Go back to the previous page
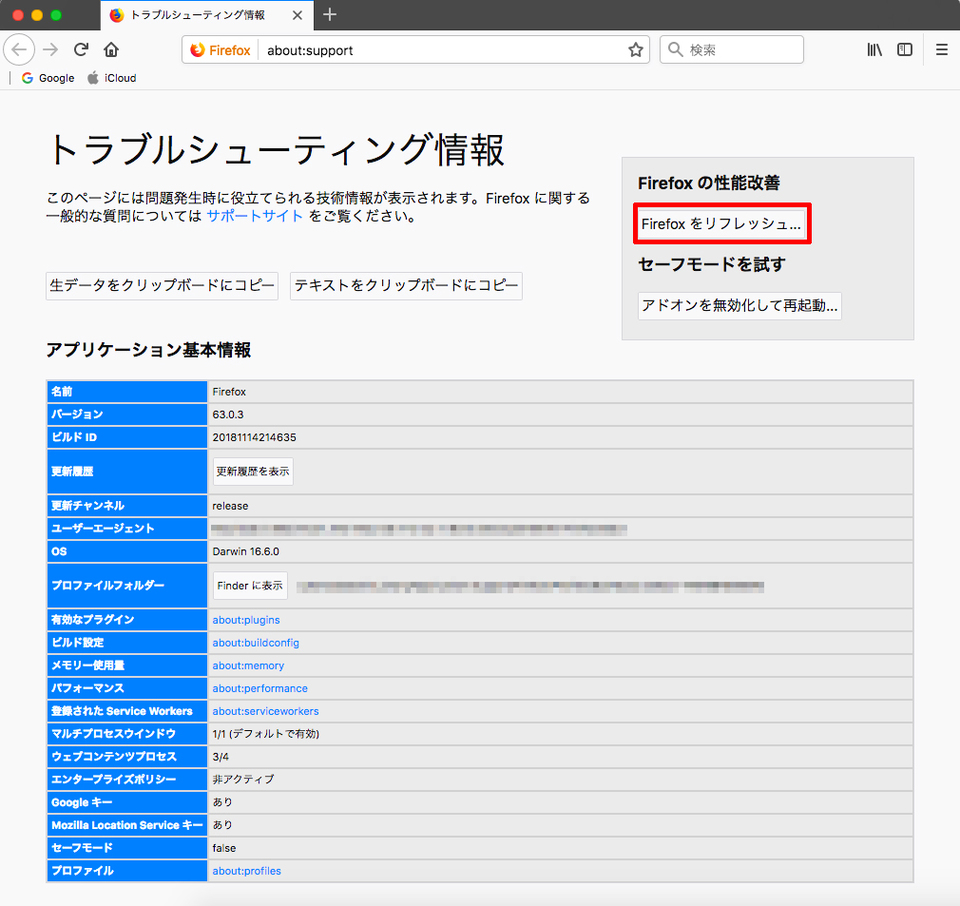This screenshot has height=906, width=960. (20, 49)
